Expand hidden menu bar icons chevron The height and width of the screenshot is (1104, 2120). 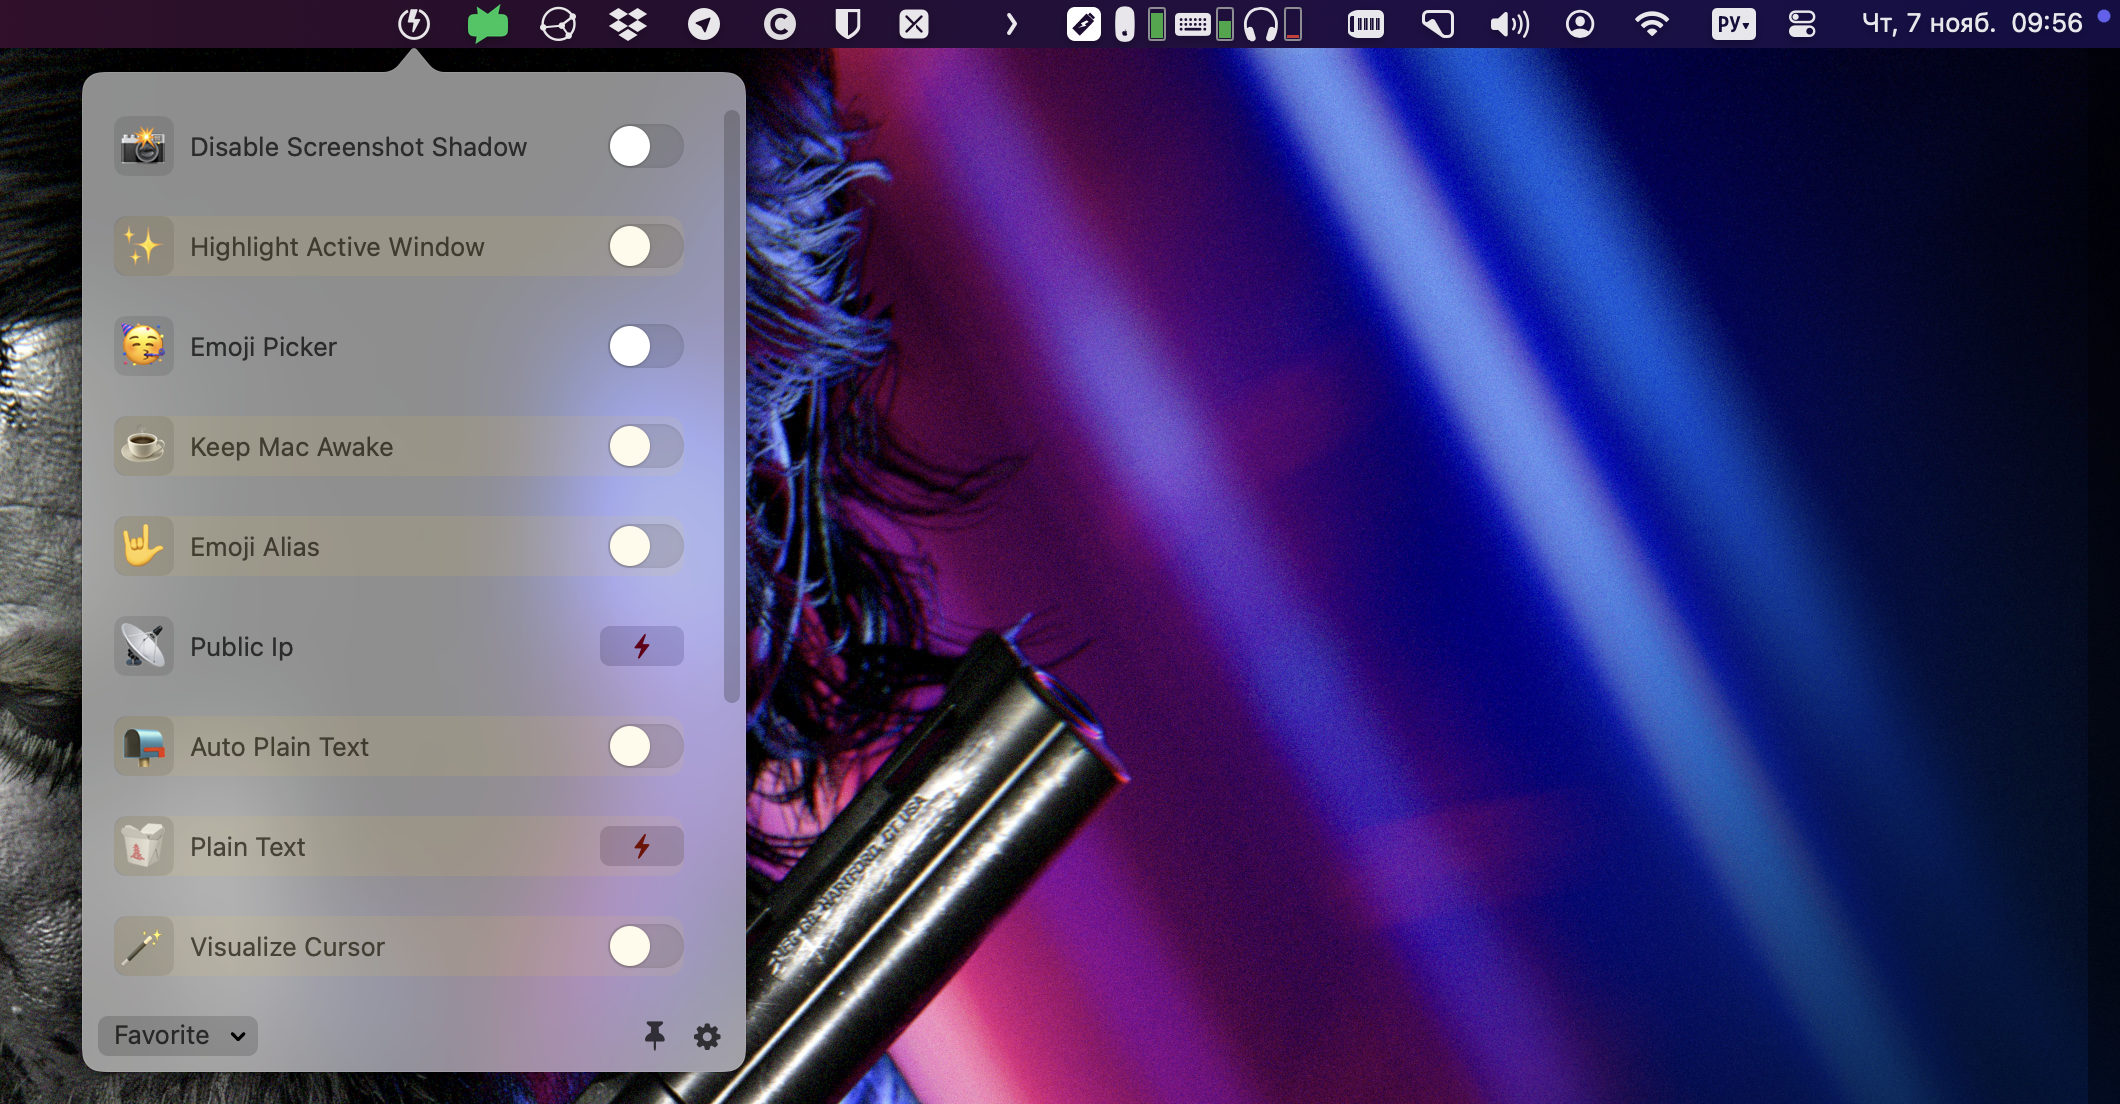[1011, 24]
